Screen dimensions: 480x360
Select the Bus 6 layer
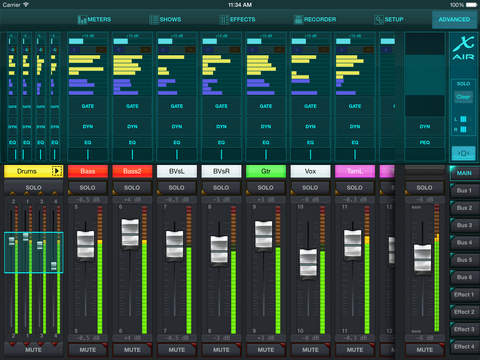[x=464, y=277]
